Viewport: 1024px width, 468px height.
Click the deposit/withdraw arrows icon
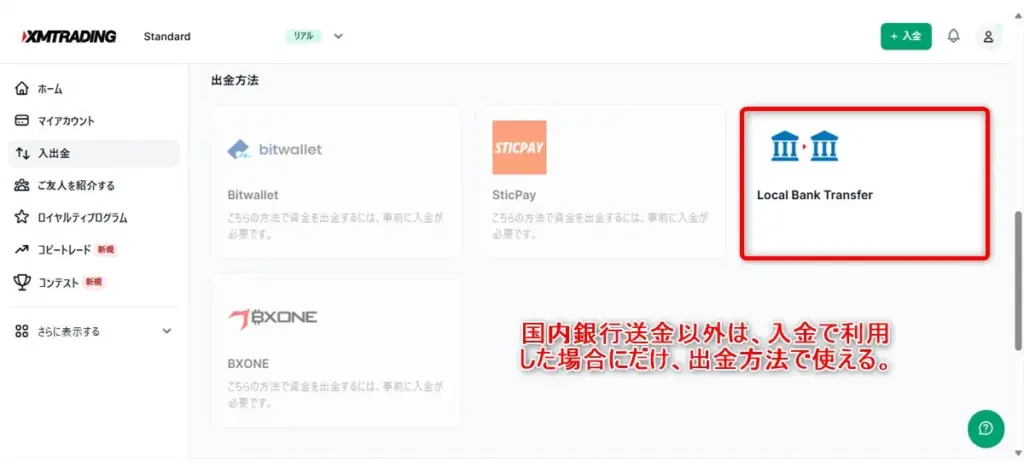[22, 153]
